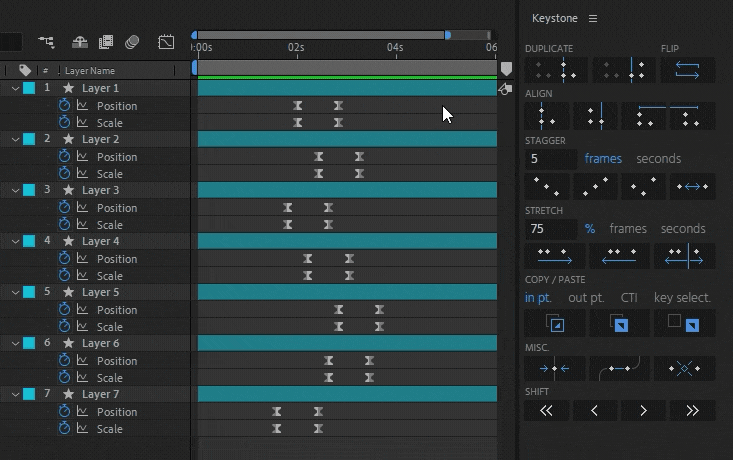
Task: Select seconds unit for Stagger
Action: coord(658,158)
